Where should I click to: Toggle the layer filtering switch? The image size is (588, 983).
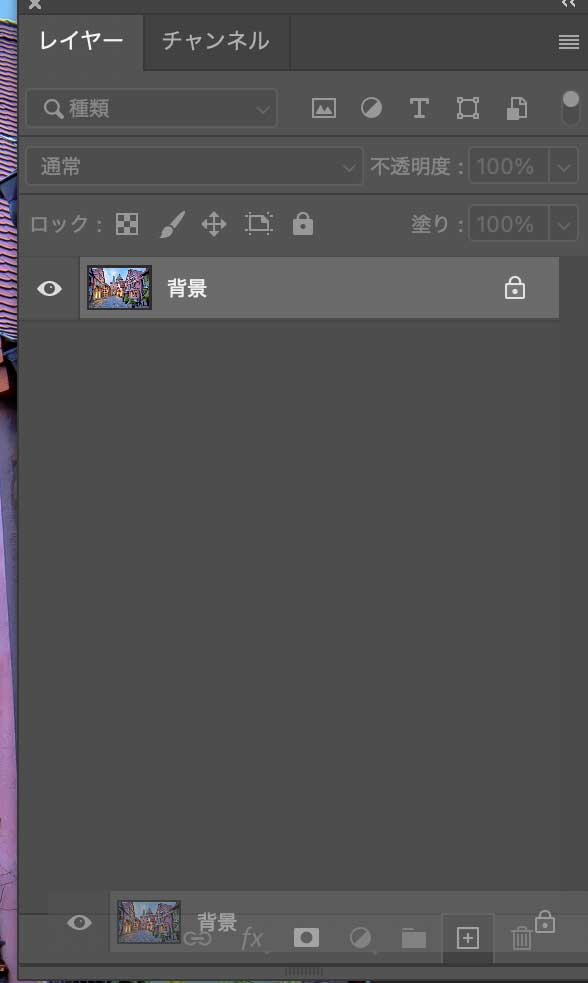[570, 108]
